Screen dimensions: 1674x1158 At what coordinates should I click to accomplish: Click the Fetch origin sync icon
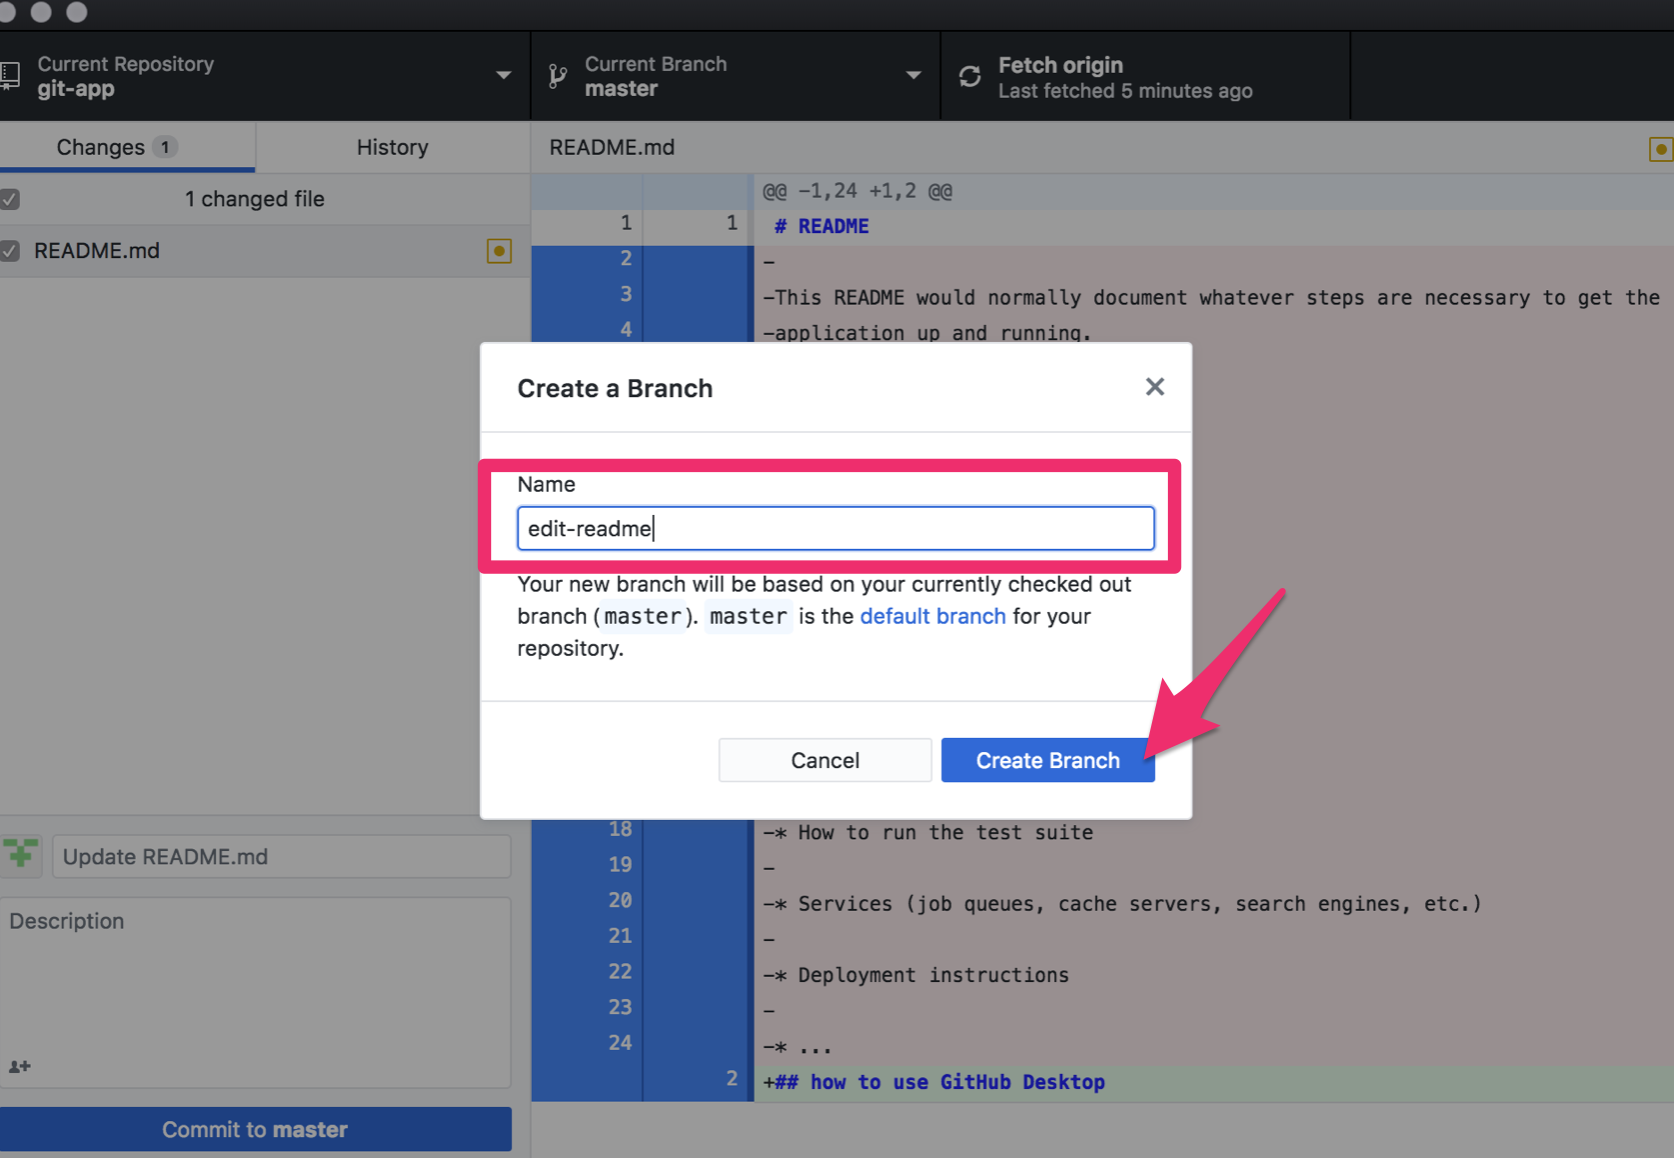pos(969,77)
